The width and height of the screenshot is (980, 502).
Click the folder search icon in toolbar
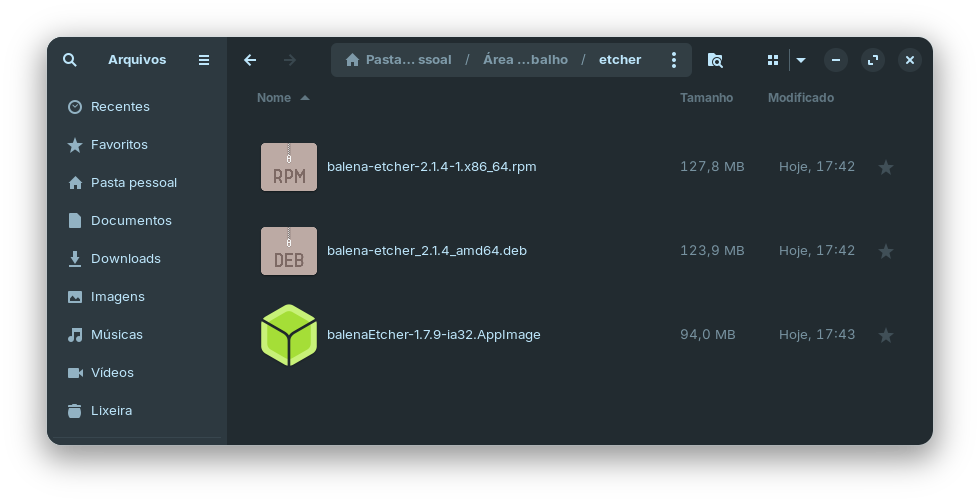coord(715,60)
